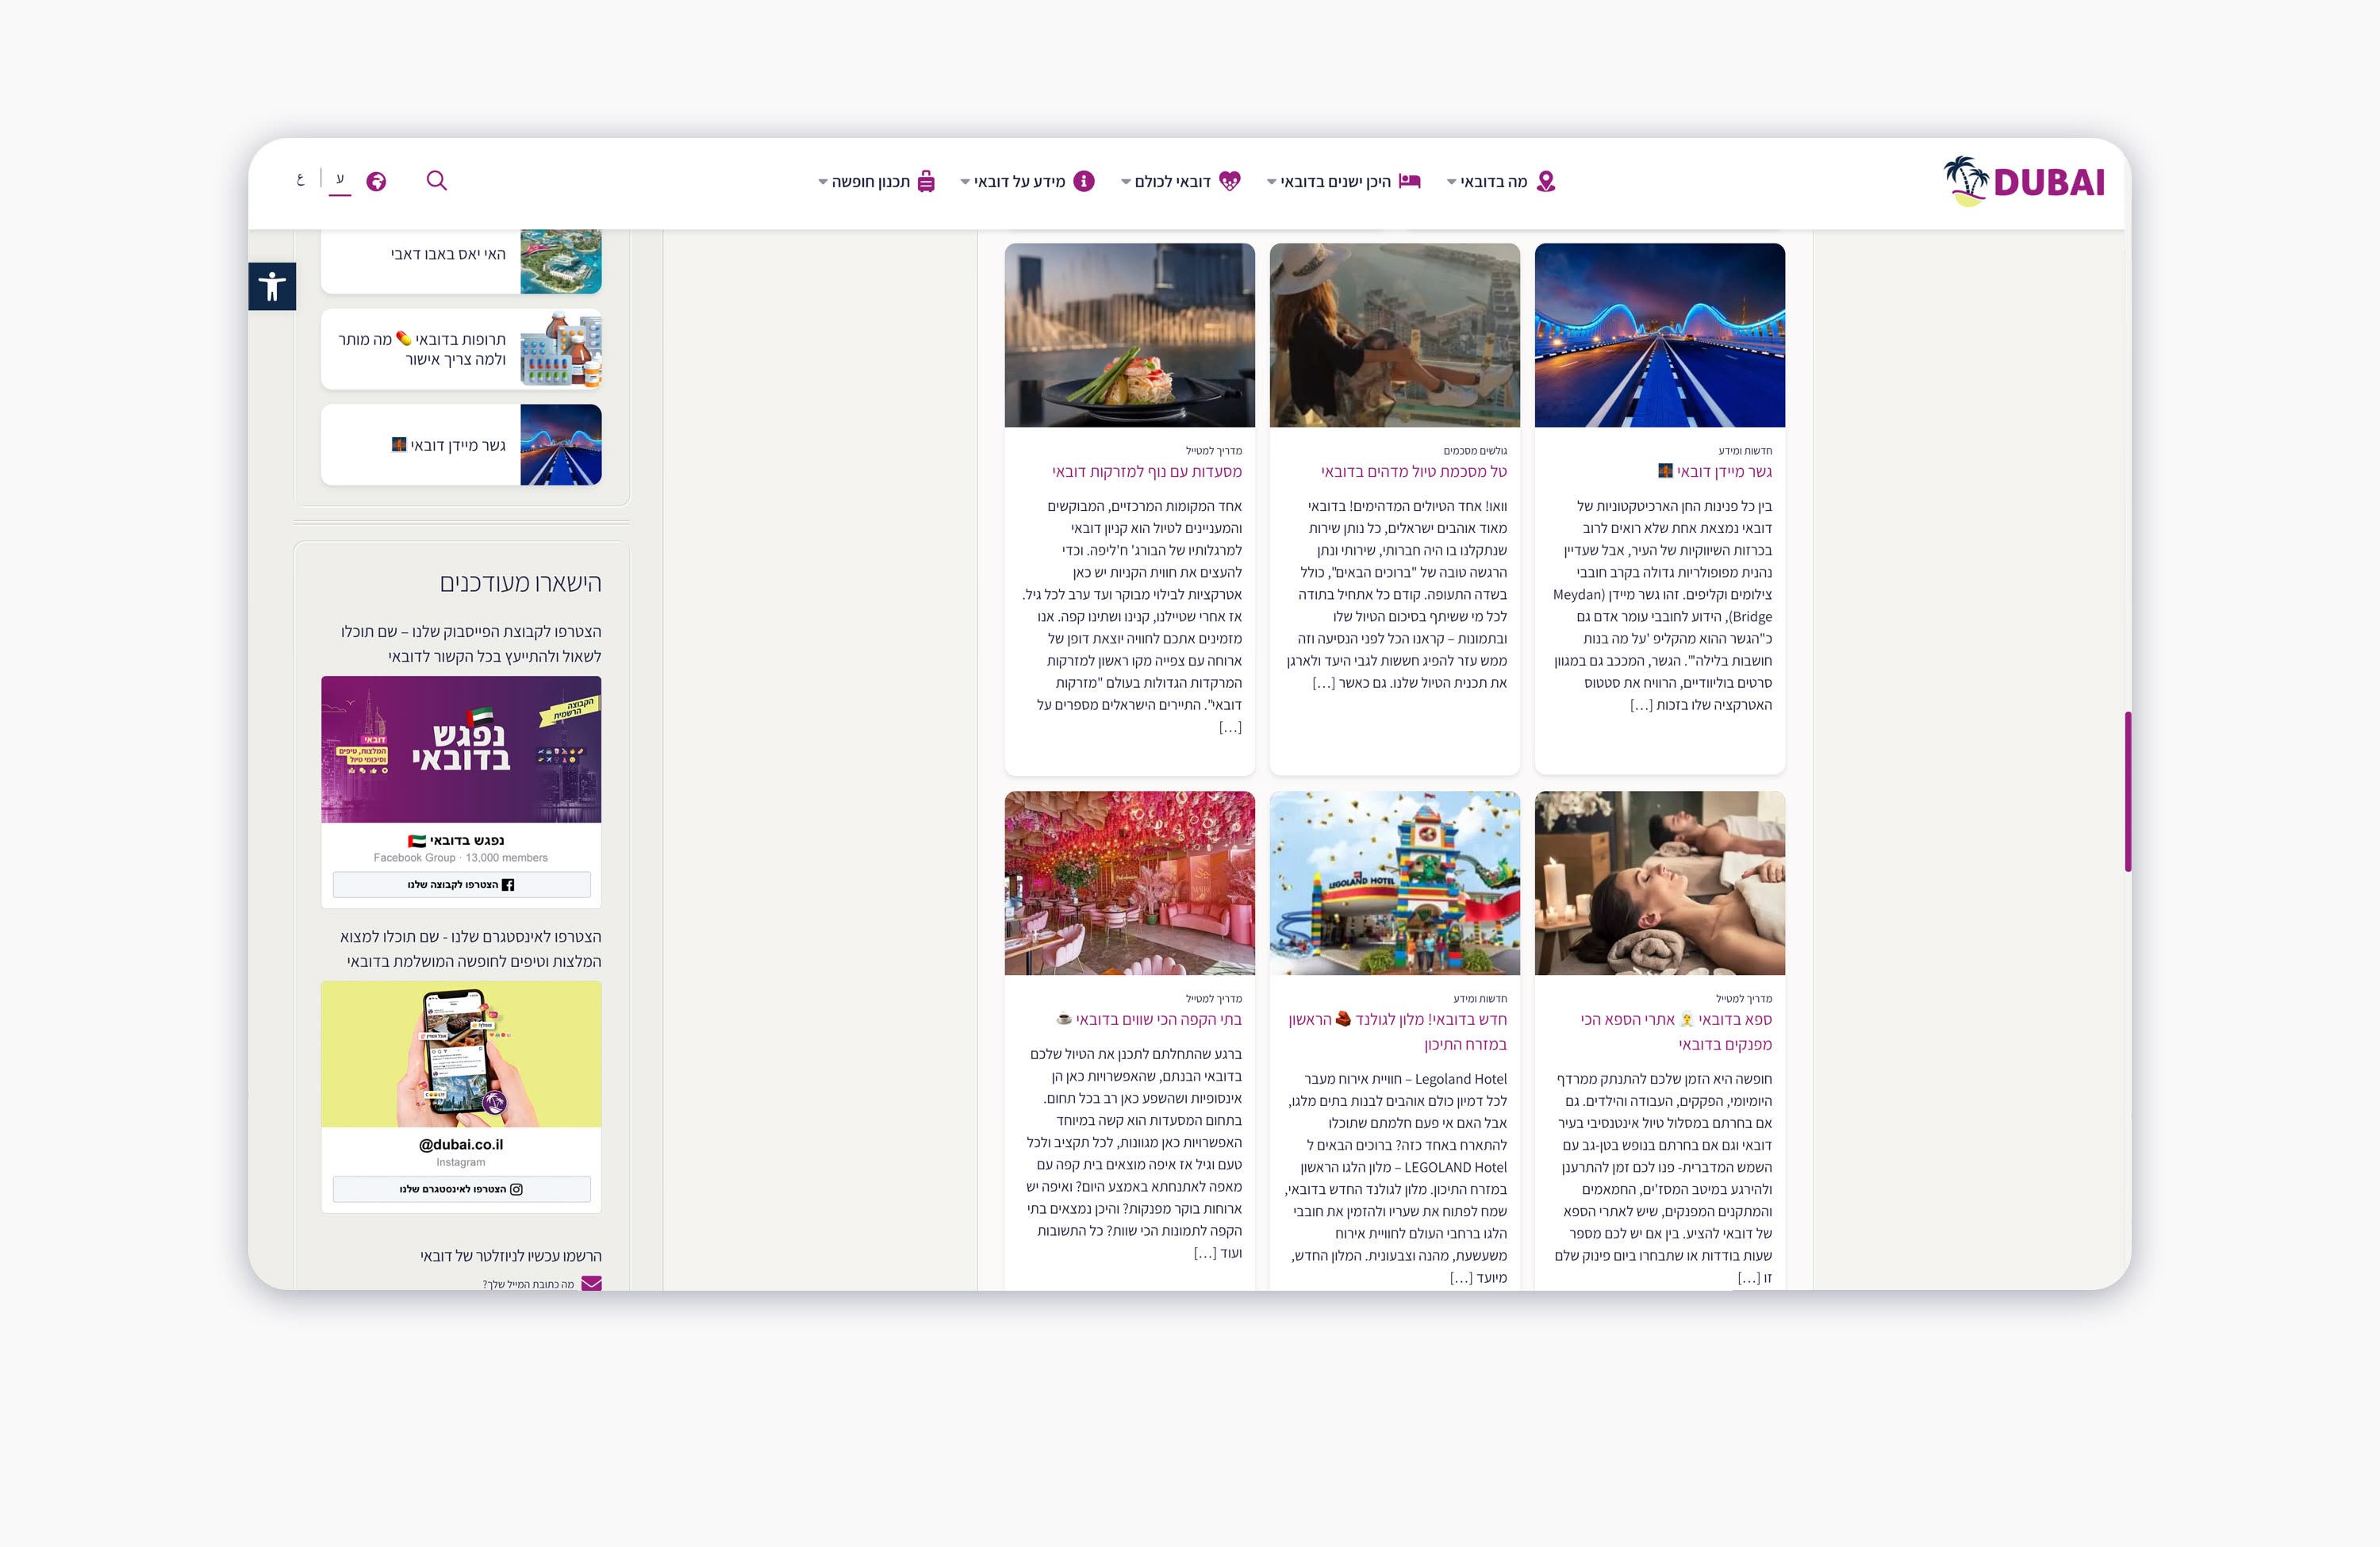Click the Instagram phone promo image
2380x1547 pixels.
click(x=461, y=1054)
